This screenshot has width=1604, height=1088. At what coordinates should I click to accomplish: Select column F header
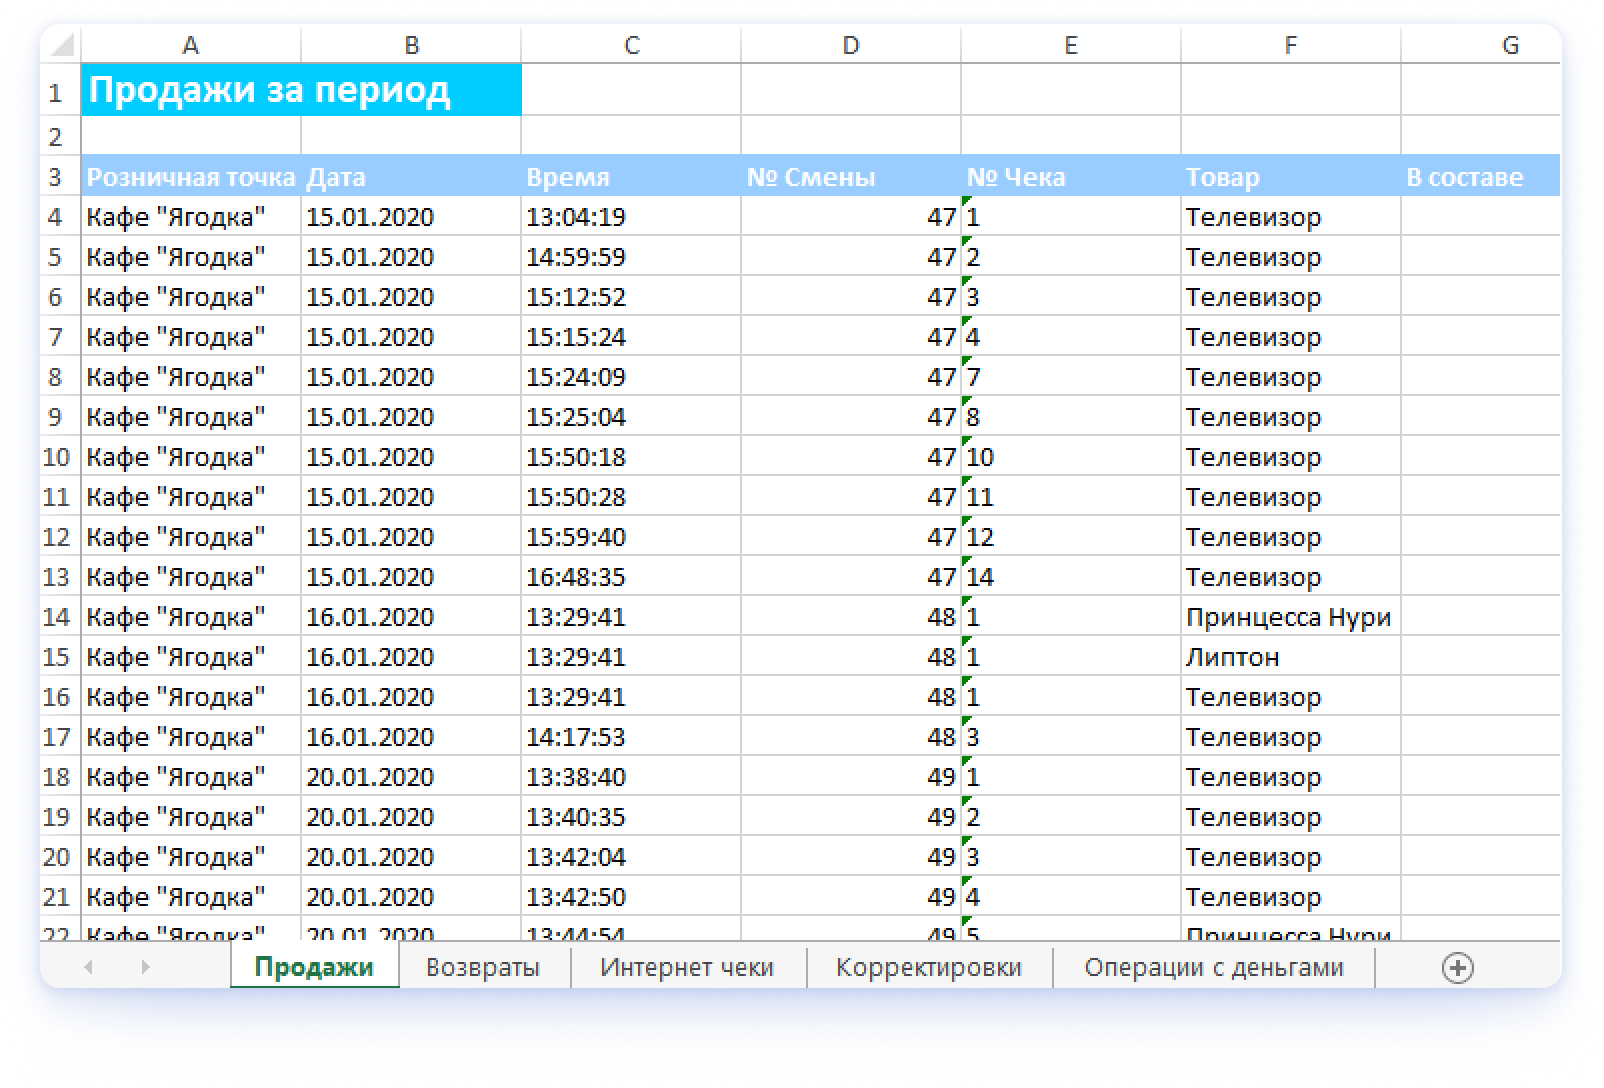(1291, 45)
